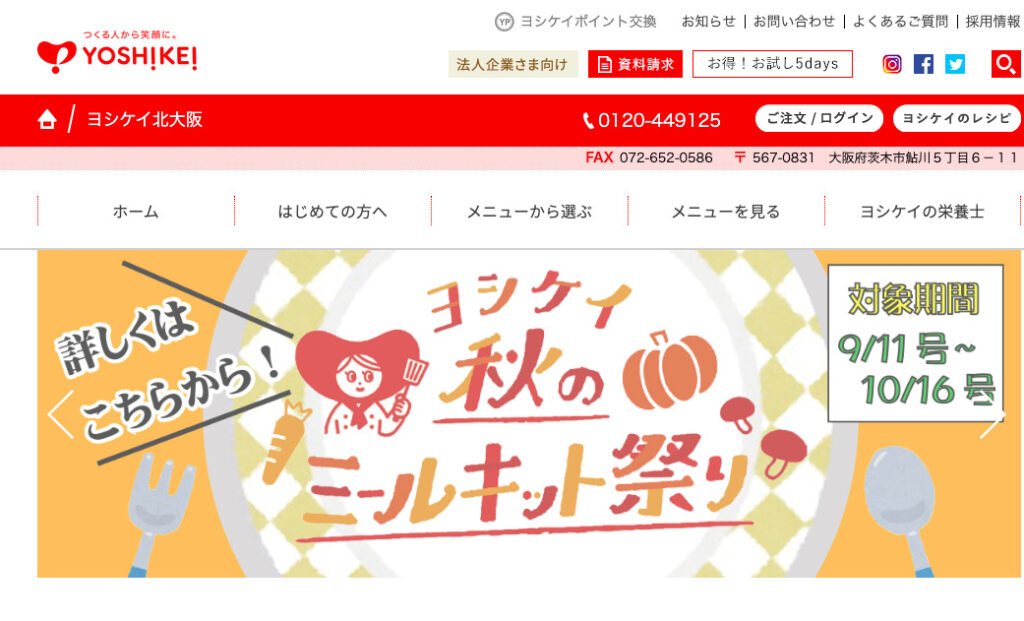
Task: Click the autumn meal kit festival banner
Action: [x=529, y=414]
